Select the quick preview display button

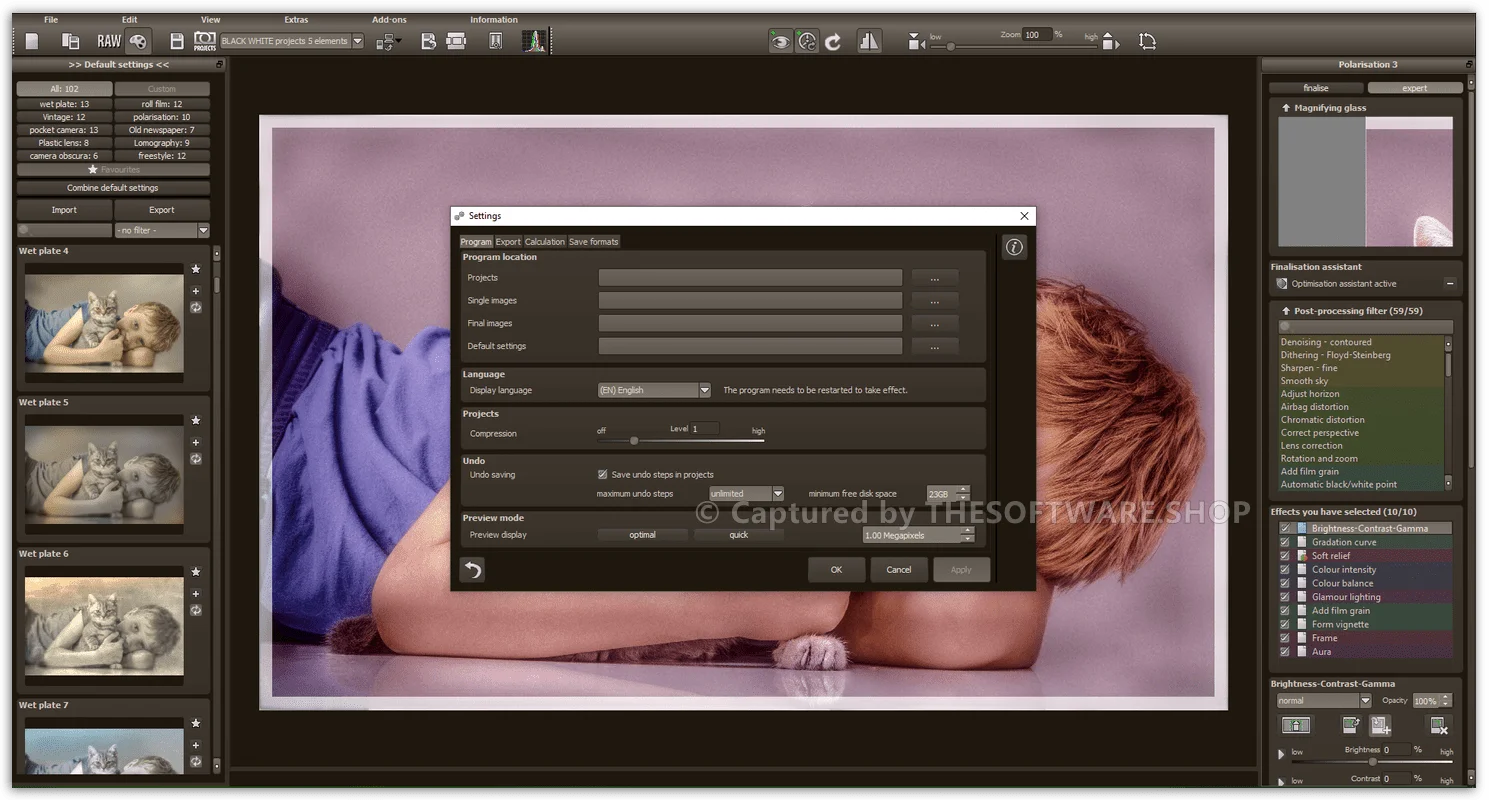[x=739, y=535]
